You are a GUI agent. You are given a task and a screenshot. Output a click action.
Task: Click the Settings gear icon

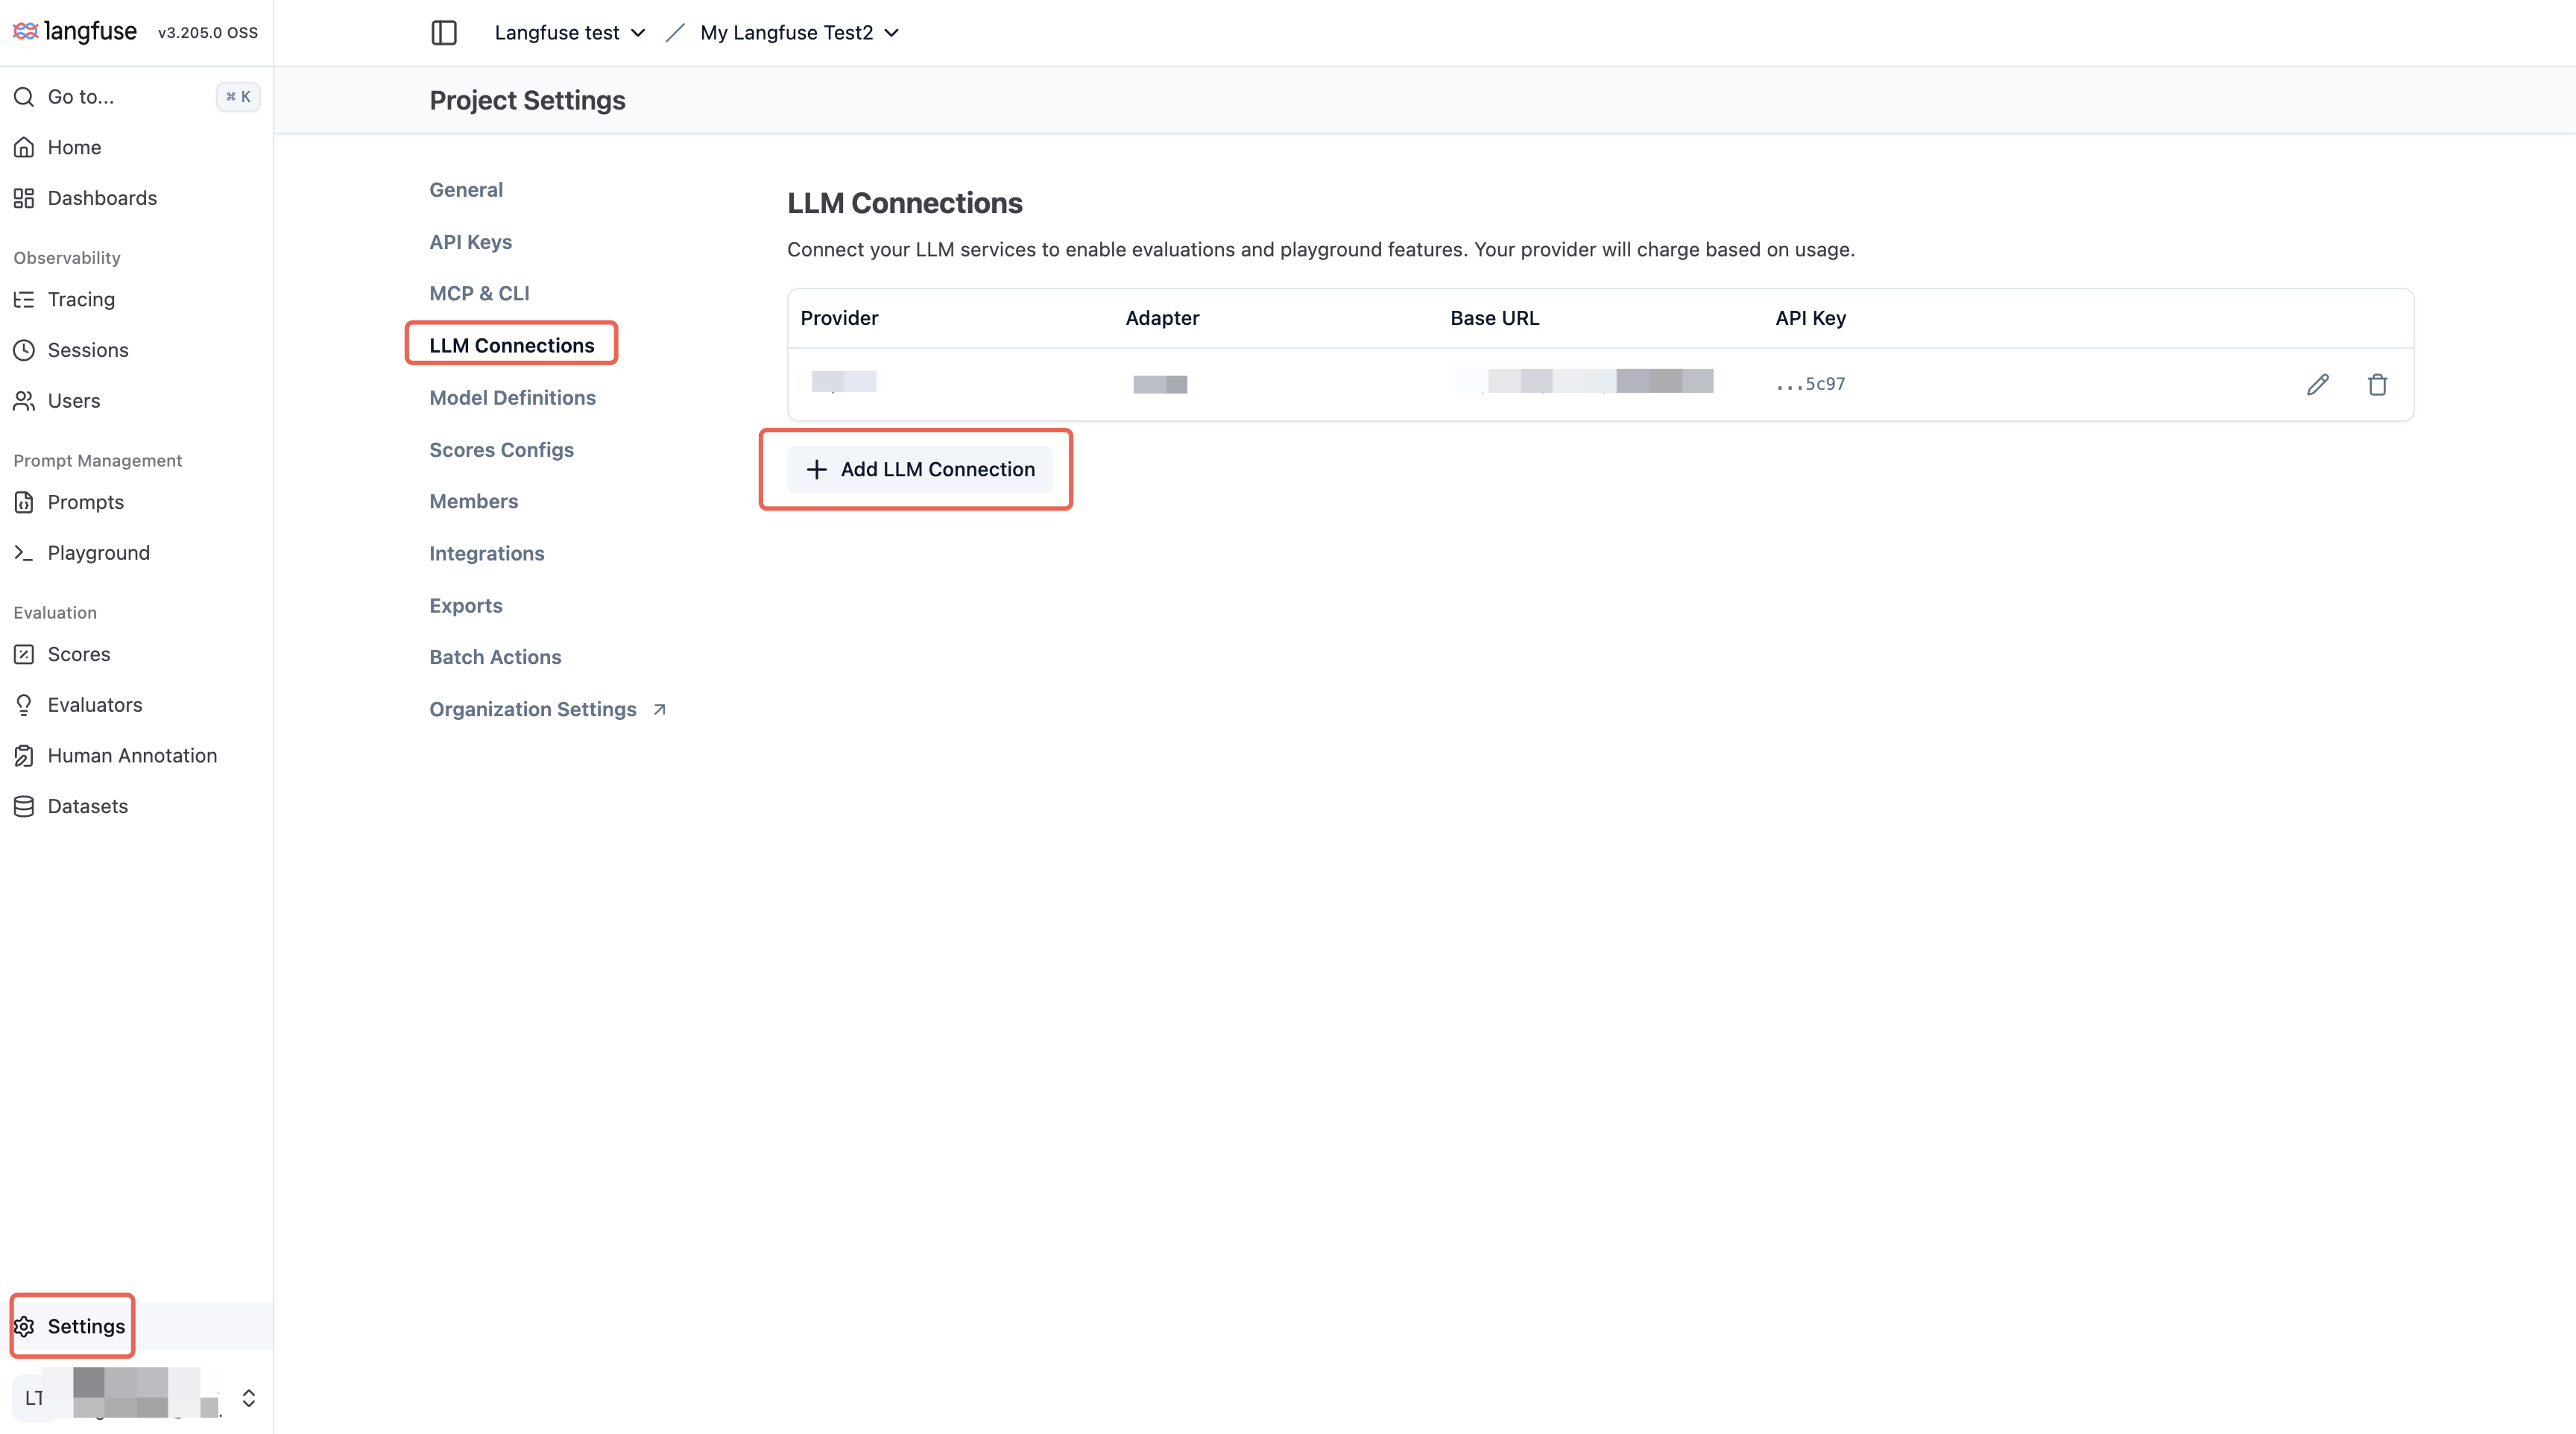24,1326
